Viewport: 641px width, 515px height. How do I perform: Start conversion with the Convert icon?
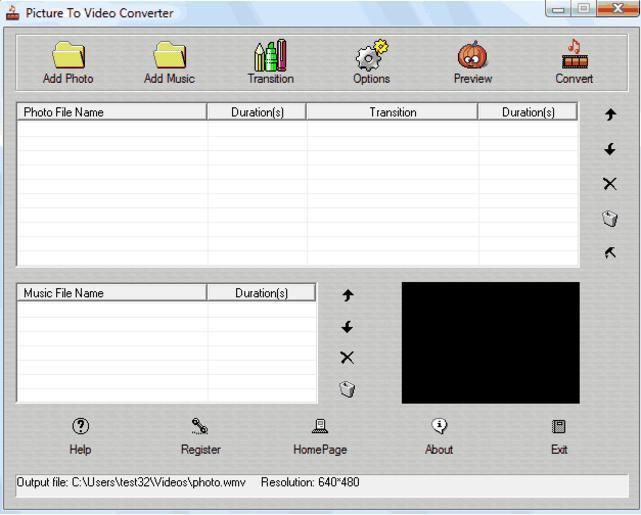pyautogui.click(x=574, y=56)
